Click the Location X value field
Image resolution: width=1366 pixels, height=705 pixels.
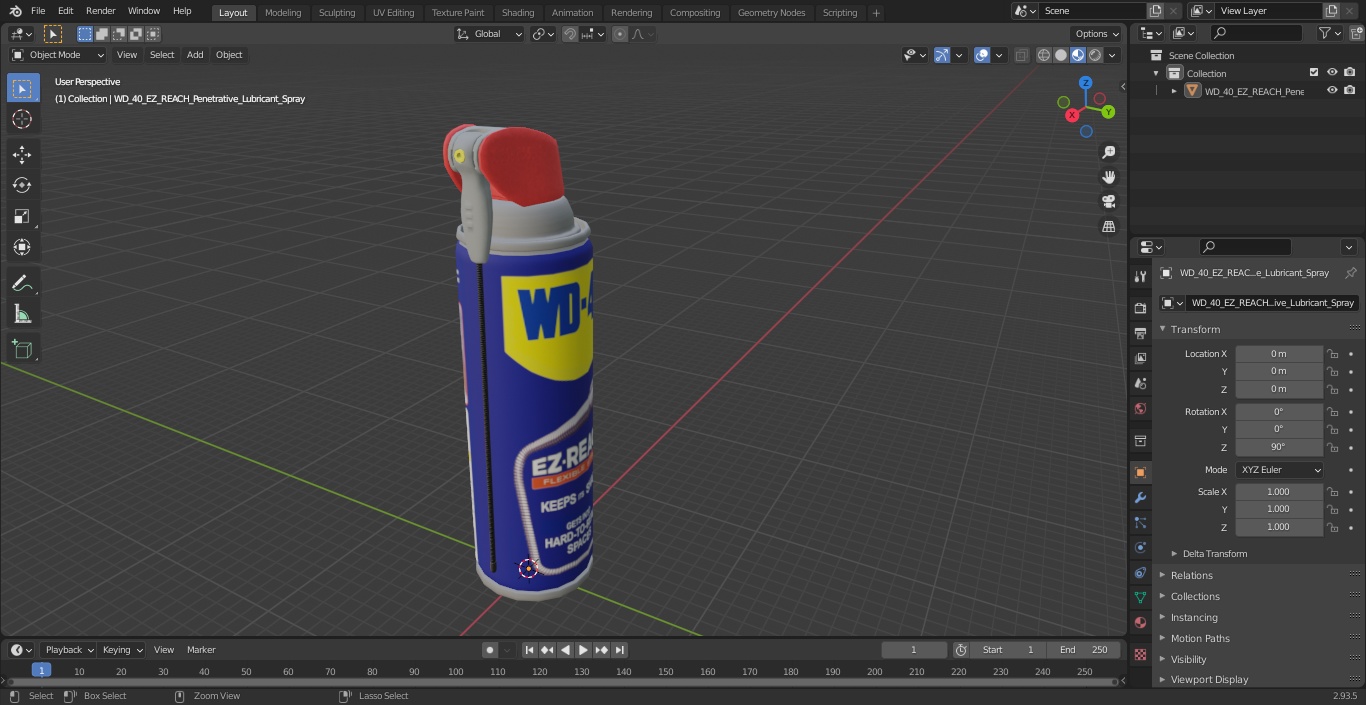(1279, 354)
